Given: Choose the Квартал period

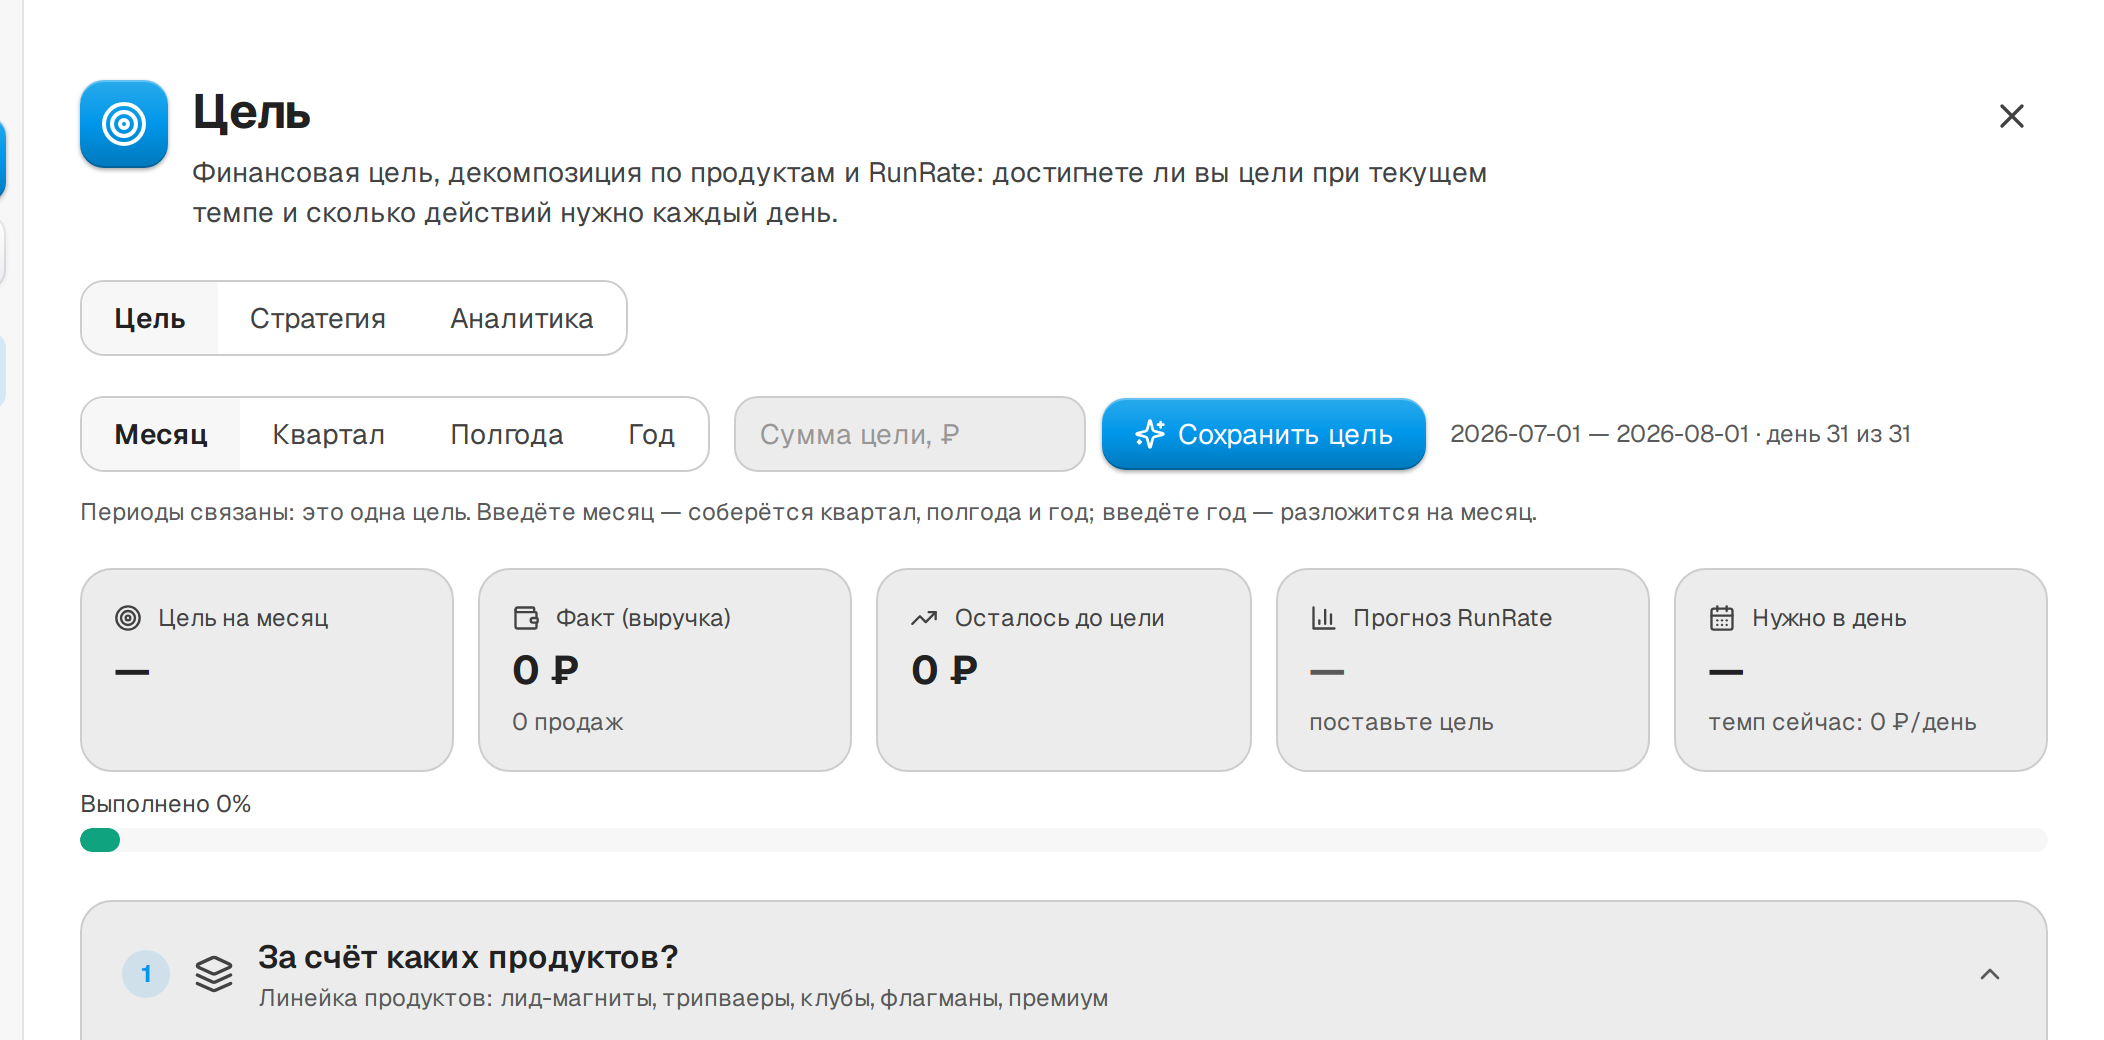Looking at the screenshot, I should [x=328, y=434].
